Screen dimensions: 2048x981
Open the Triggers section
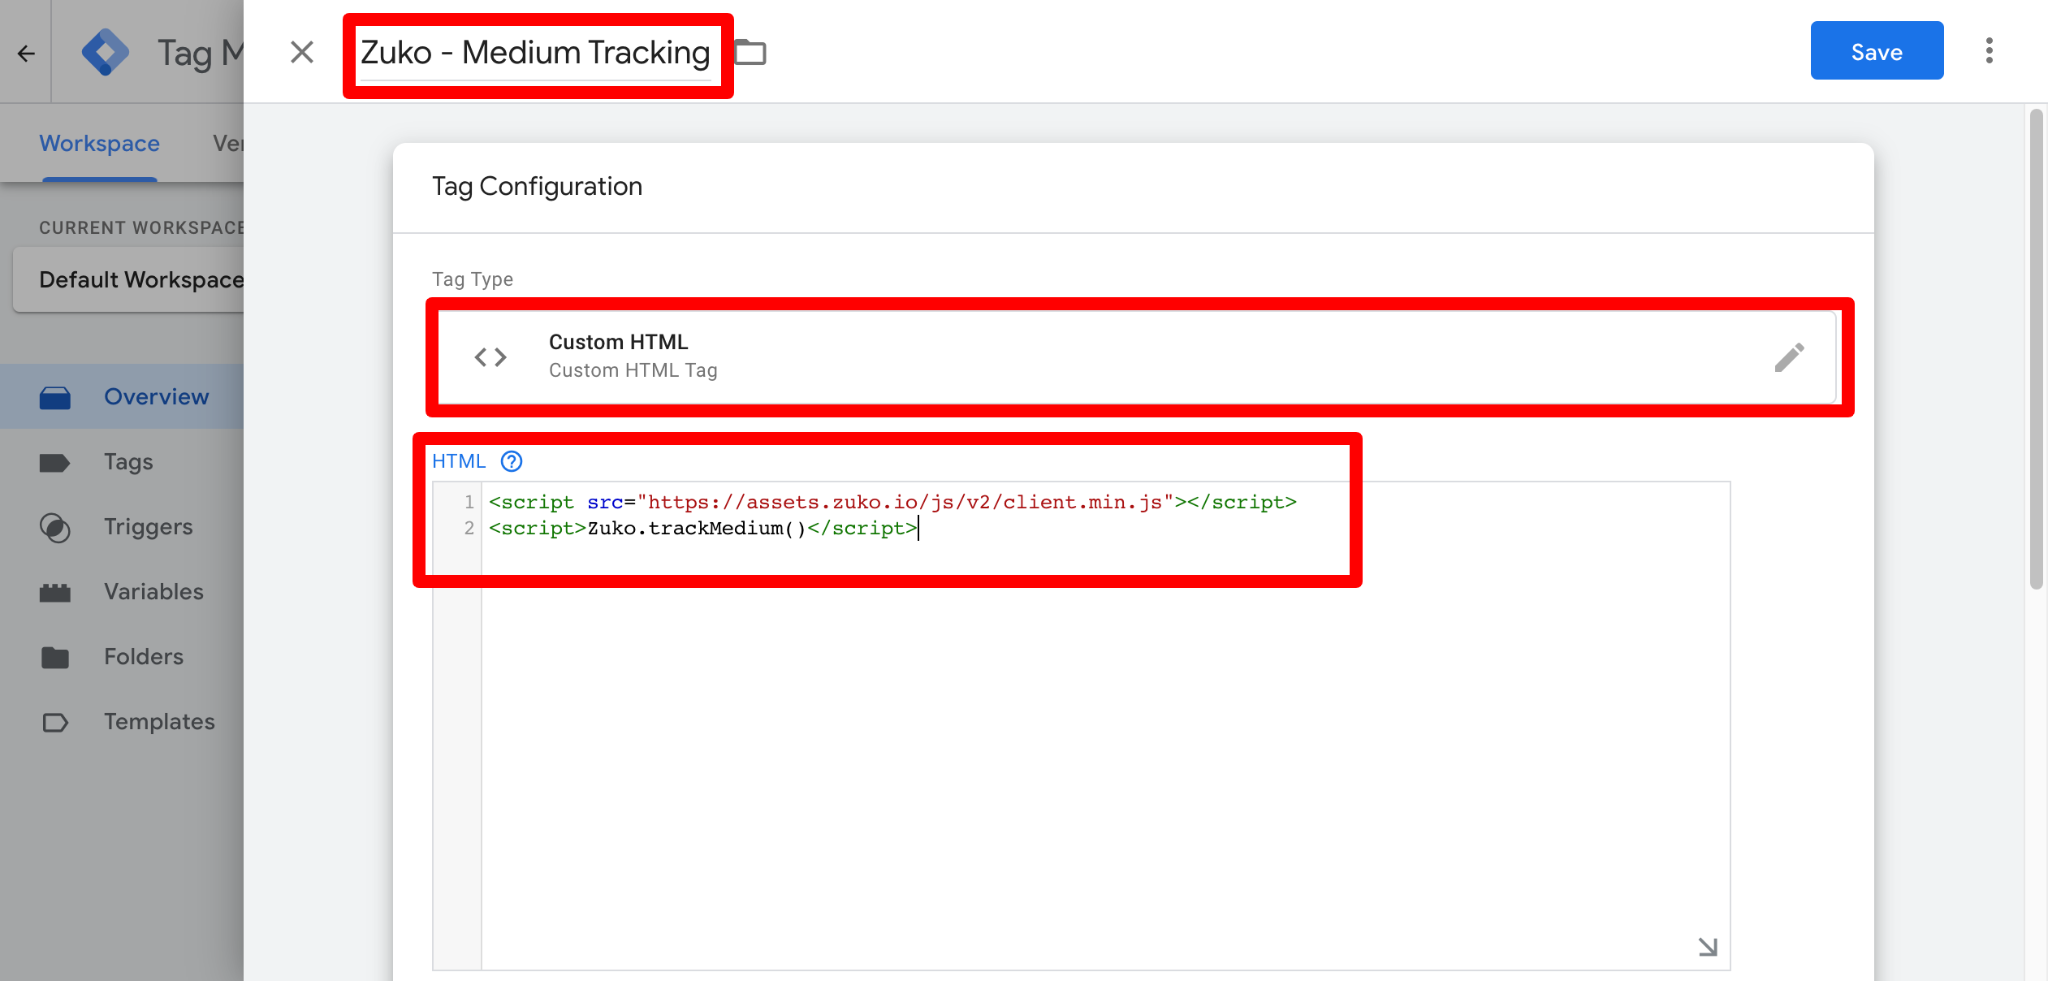tap(147, 526)
